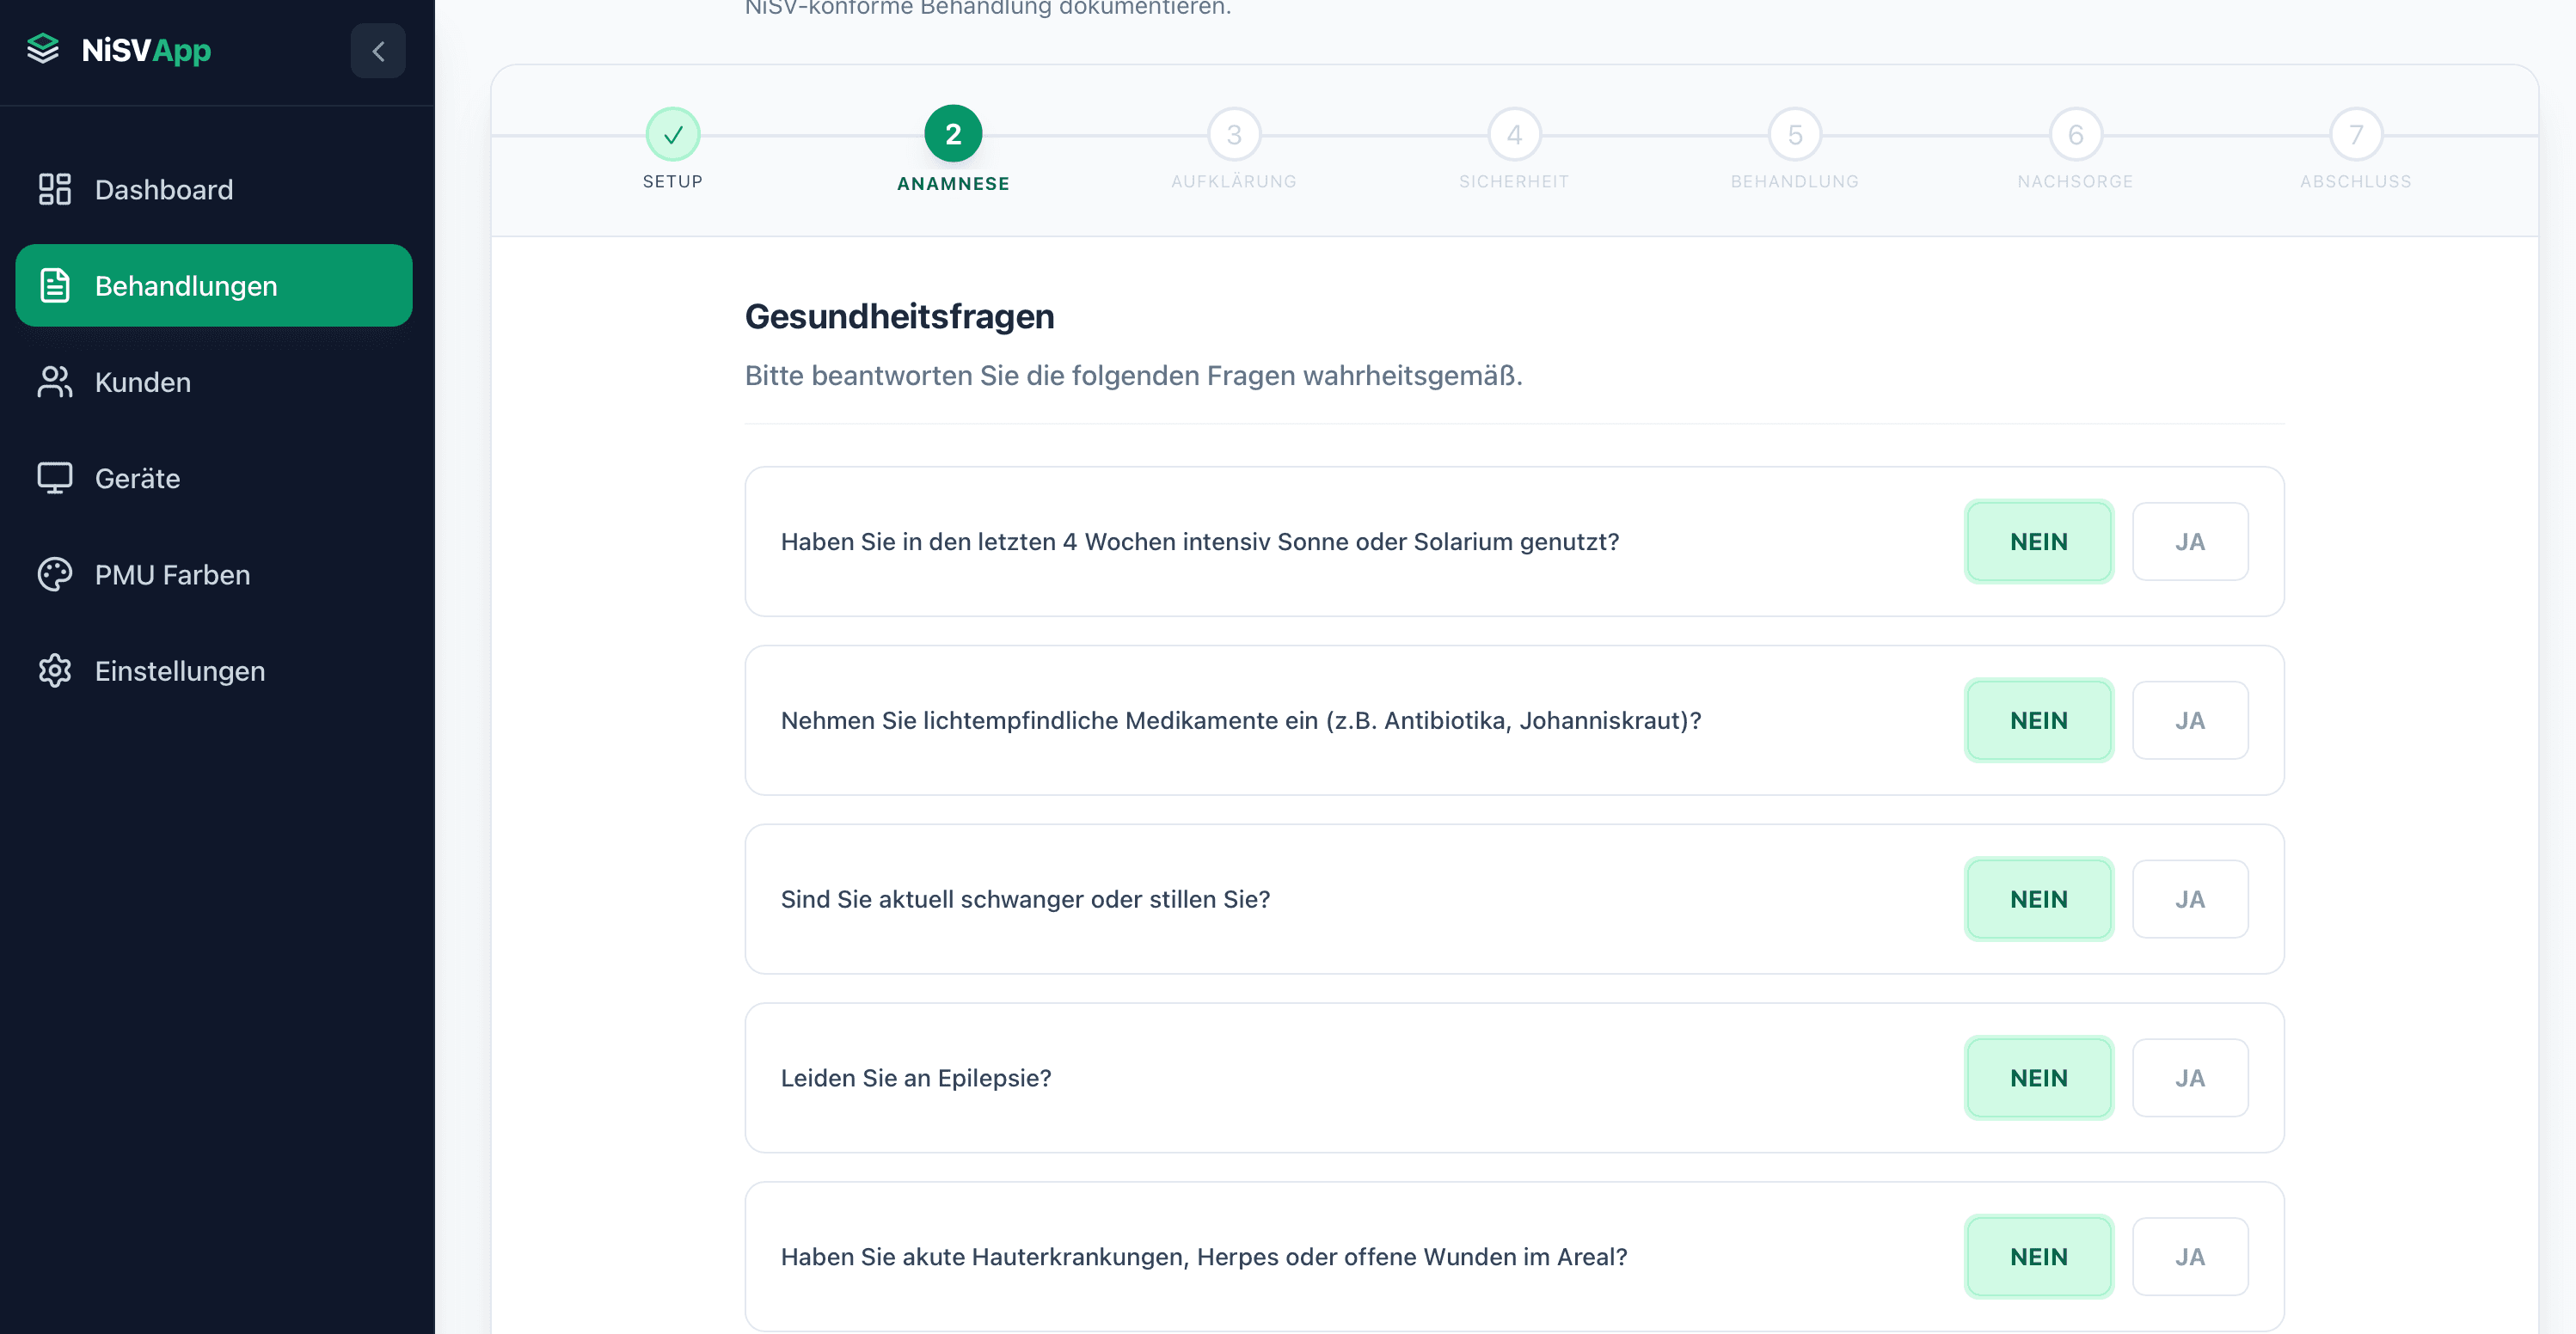Click JA for the skin disease question
This screenshot has width=2576, height=1334.
click(x=2190, y=1256)
